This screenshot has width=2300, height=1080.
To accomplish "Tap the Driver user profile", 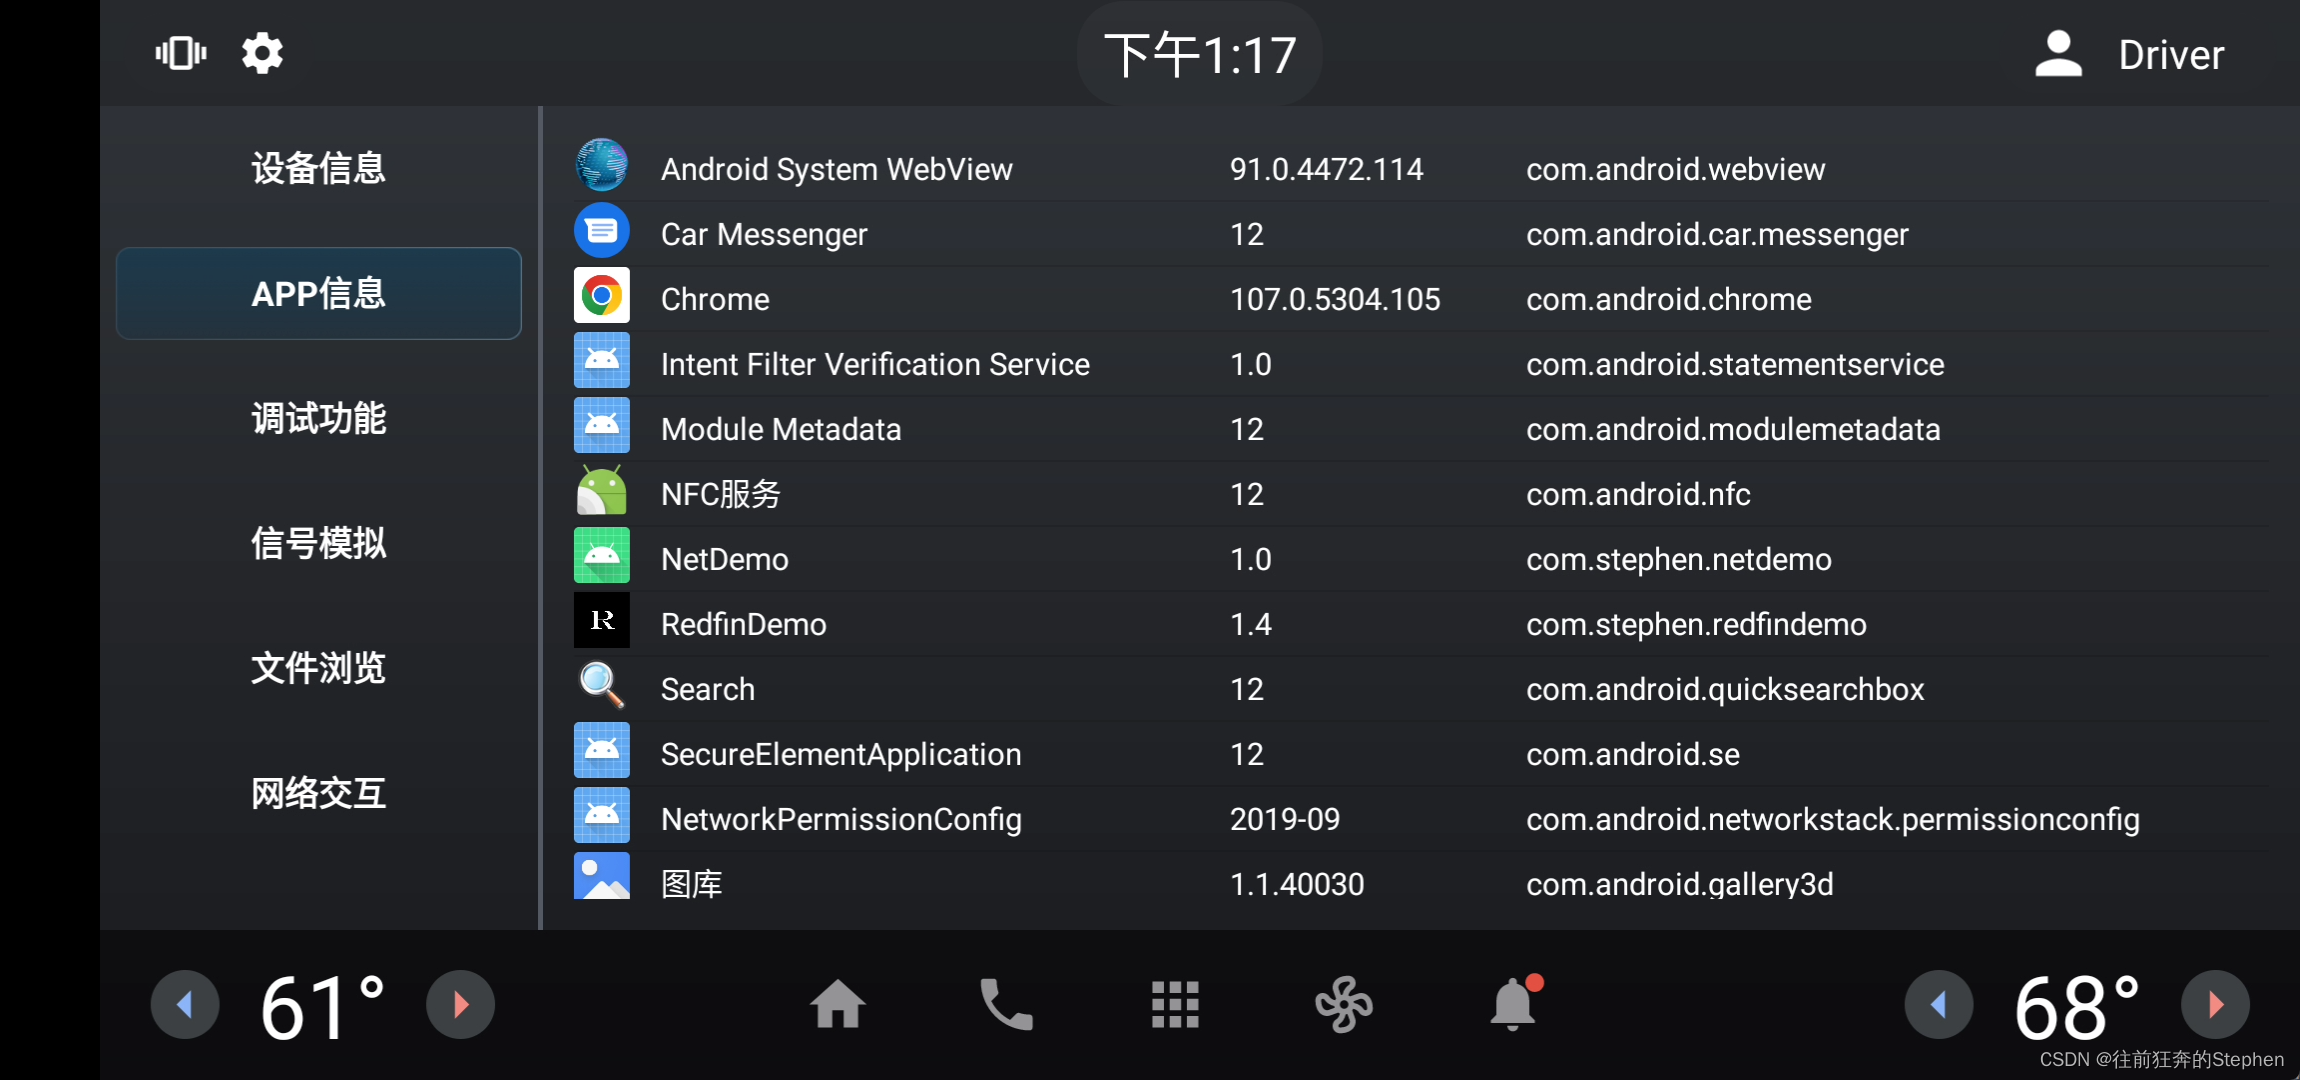I will pos(2130,54).
